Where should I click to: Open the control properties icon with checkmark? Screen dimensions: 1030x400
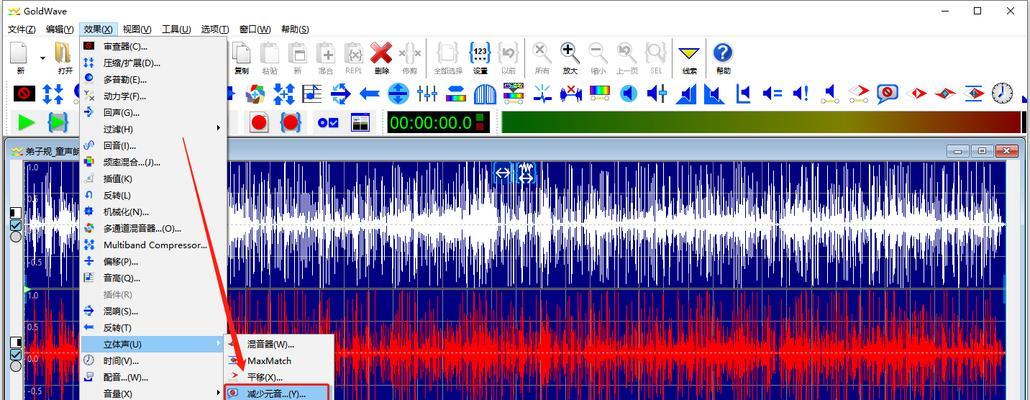coord(328,122)
